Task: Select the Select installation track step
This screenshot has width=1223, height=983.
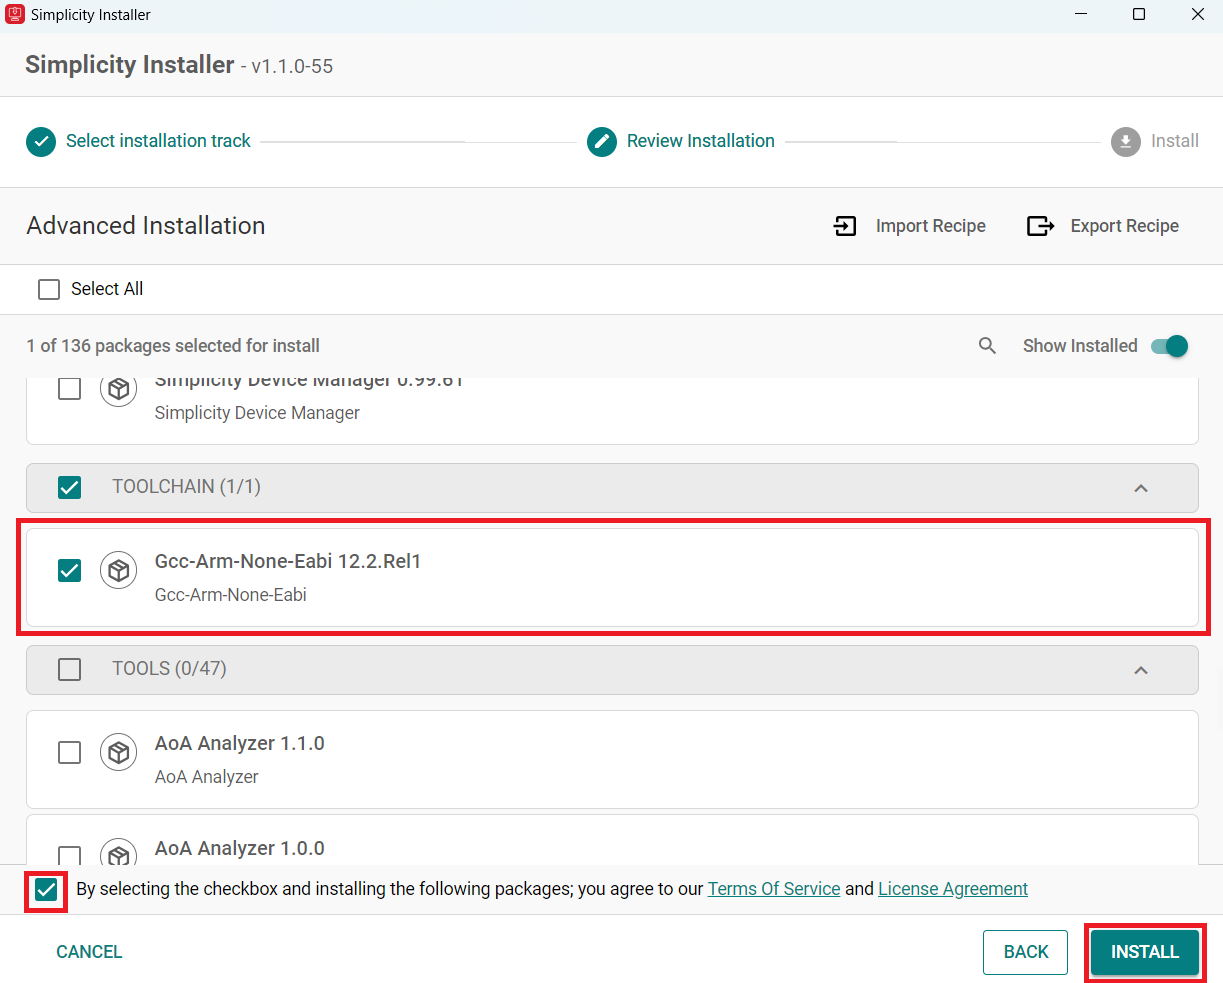Action: pos(158,141)
